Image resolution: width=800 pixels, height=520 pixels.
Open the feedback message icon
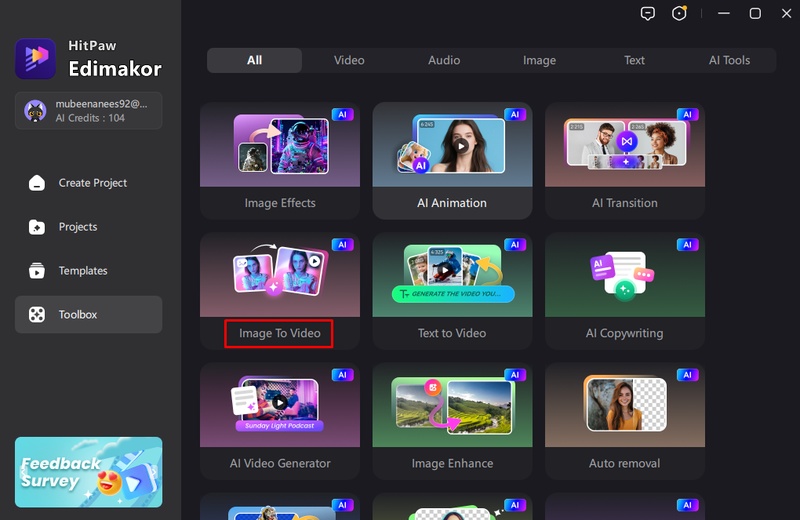tap(647, 13)
